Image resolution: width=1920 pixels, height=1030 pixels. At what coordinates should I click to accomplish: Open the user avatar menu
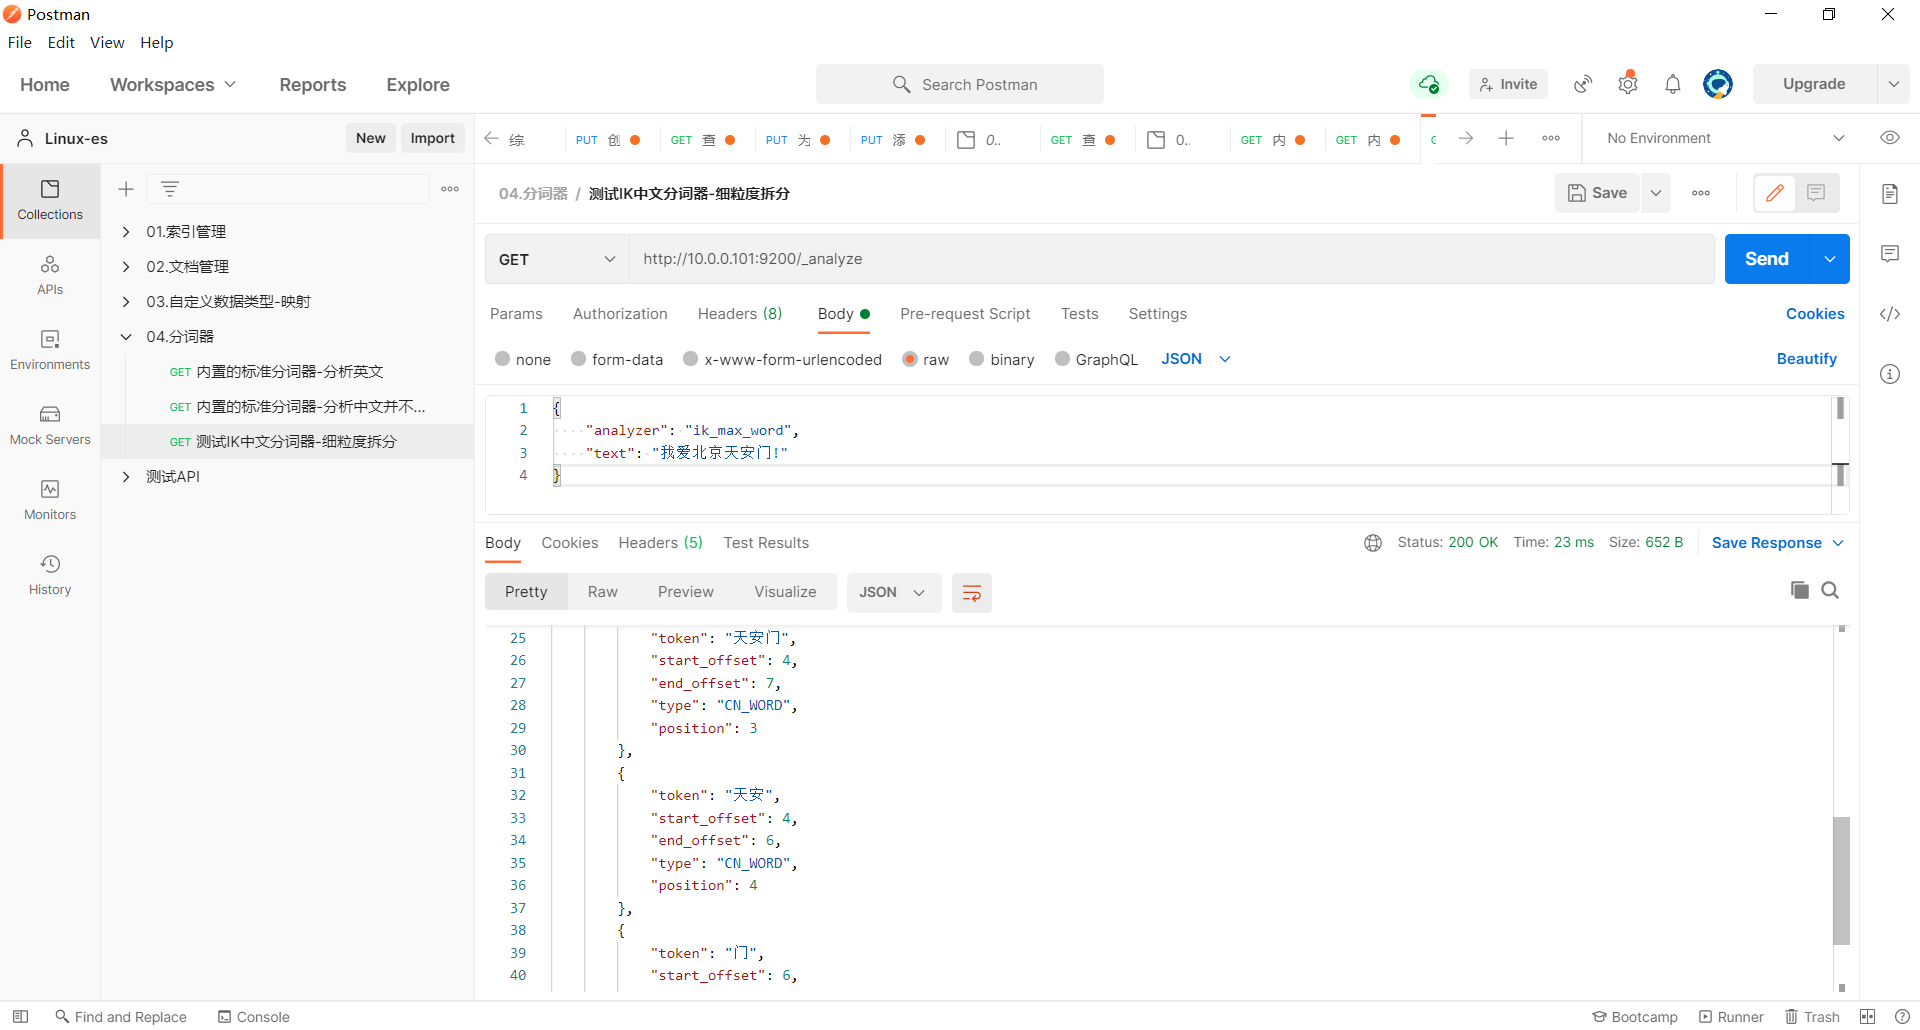tap(1718, 84)
